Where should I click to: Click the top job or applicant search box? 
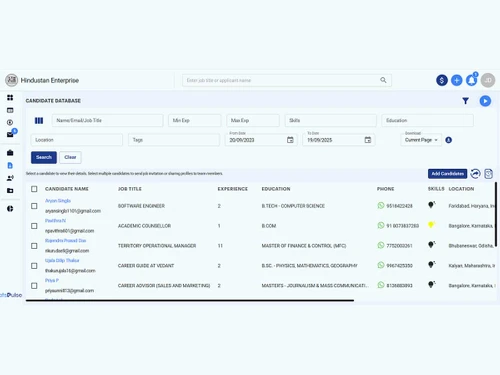point(287,80)
